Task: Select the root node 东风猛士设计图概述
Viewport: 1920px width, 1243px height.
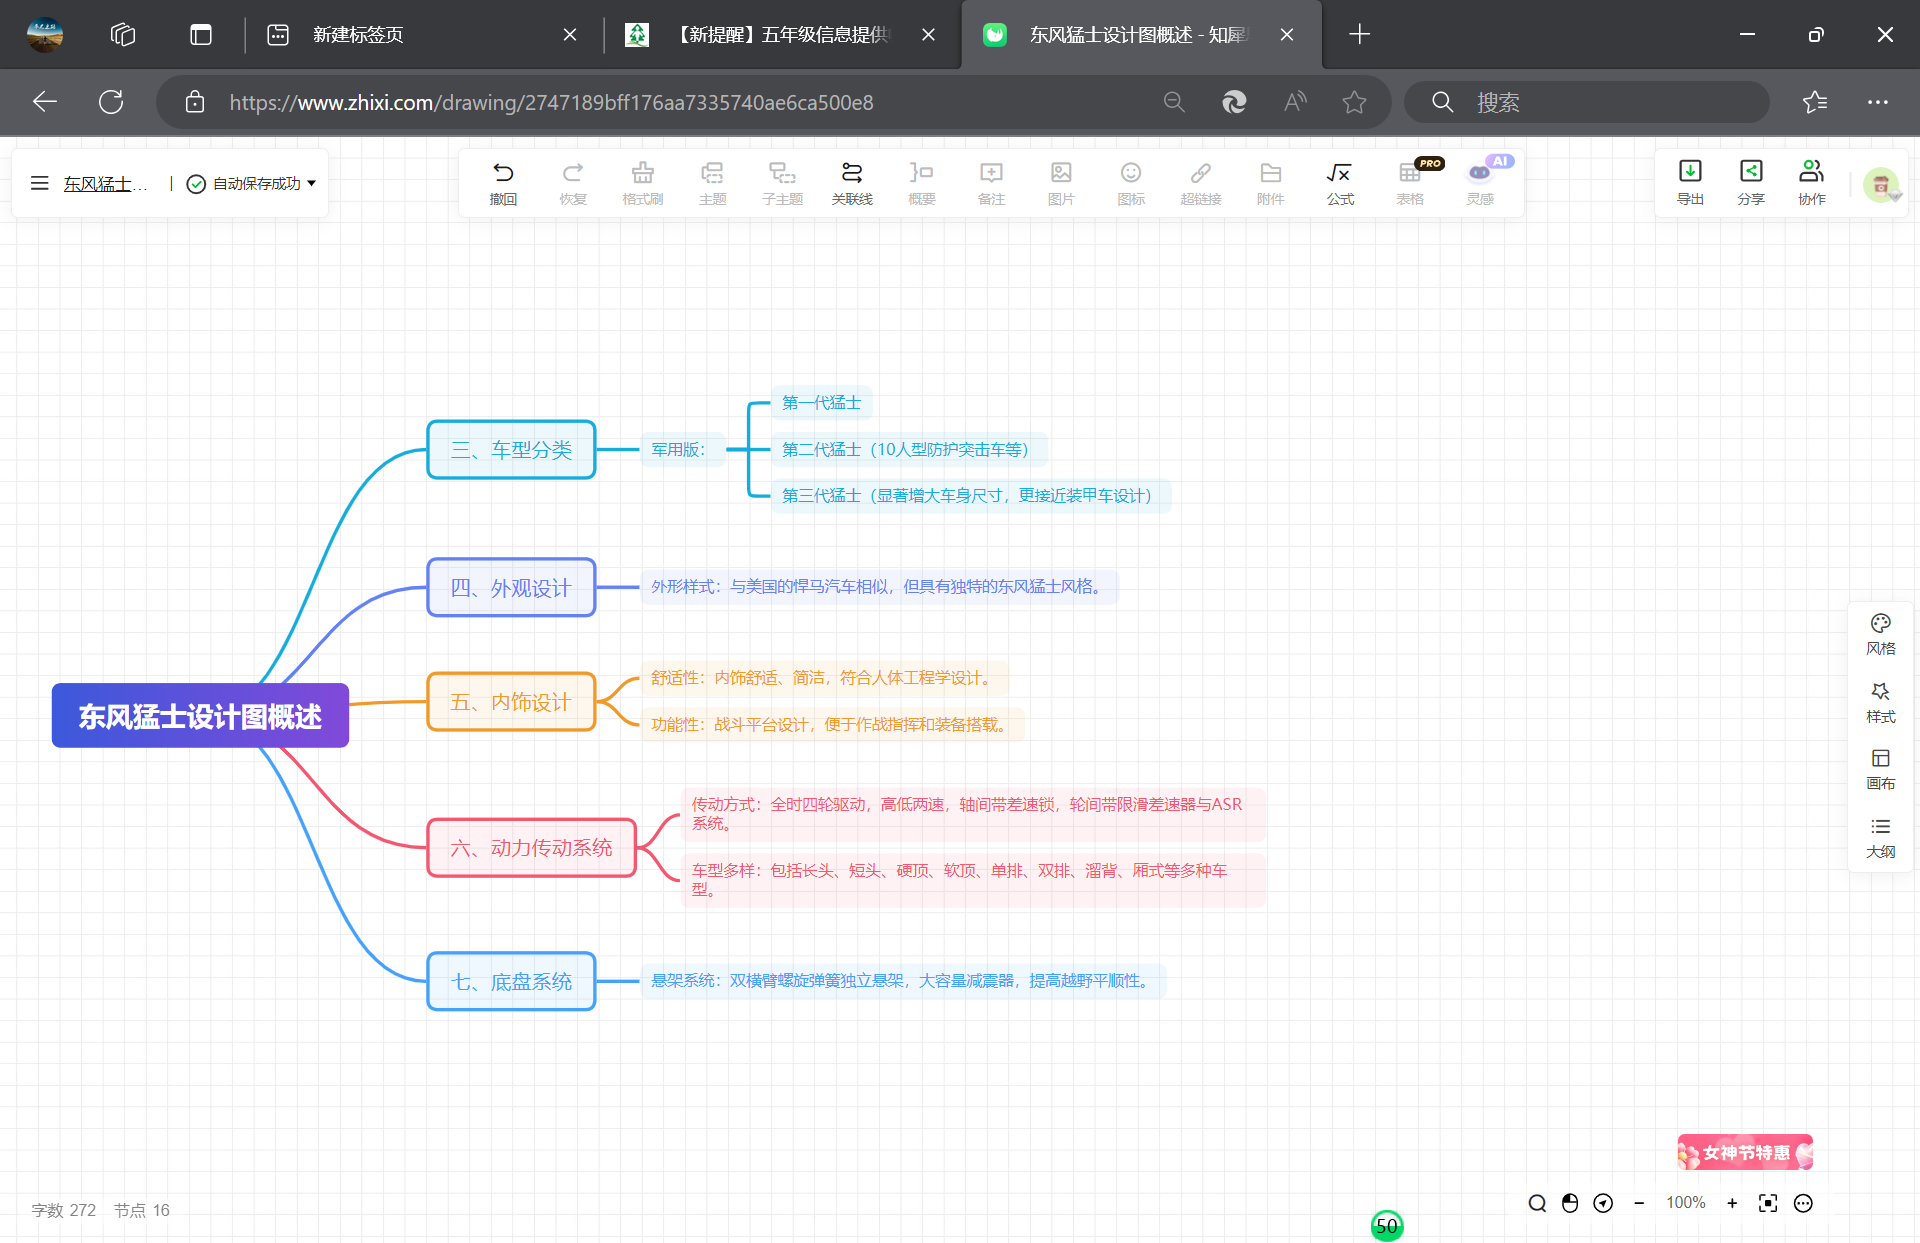Action: [x=200, y=716]
